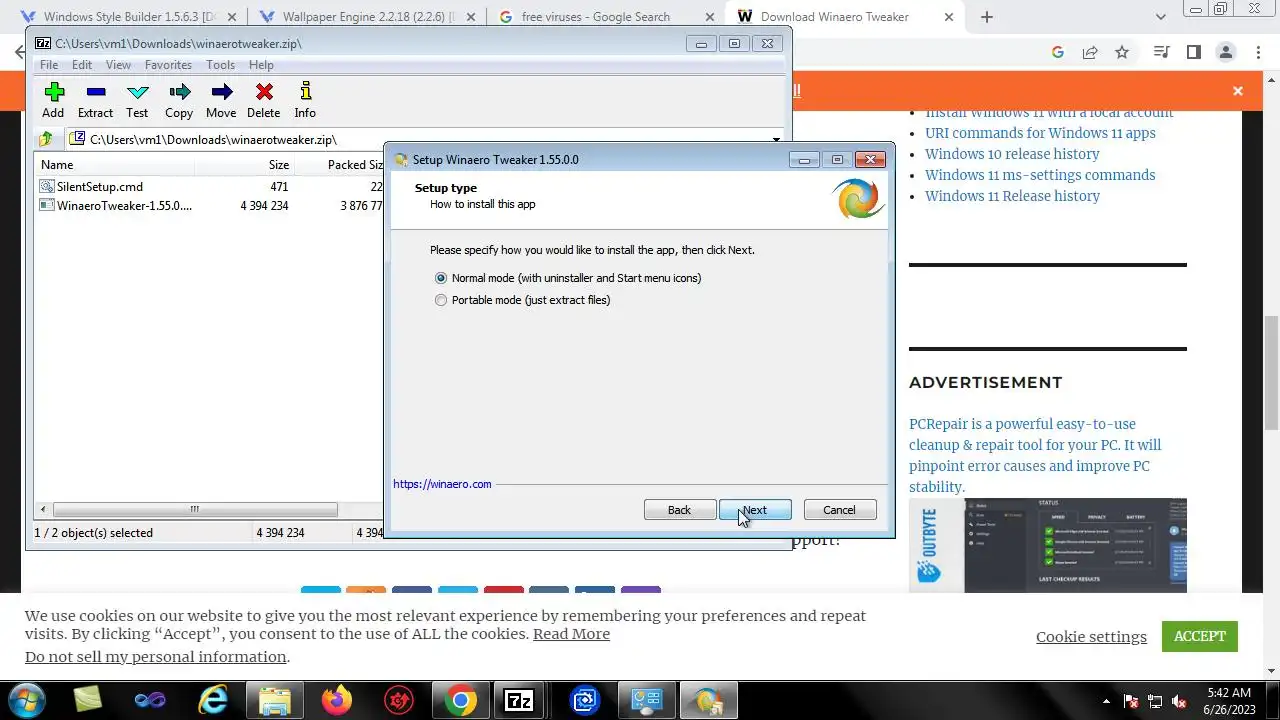Image resolution: width=1280 pixels, height=720 pixels.
Task: Open Chrome side panel icon
Action: [x=1193, y=52]
